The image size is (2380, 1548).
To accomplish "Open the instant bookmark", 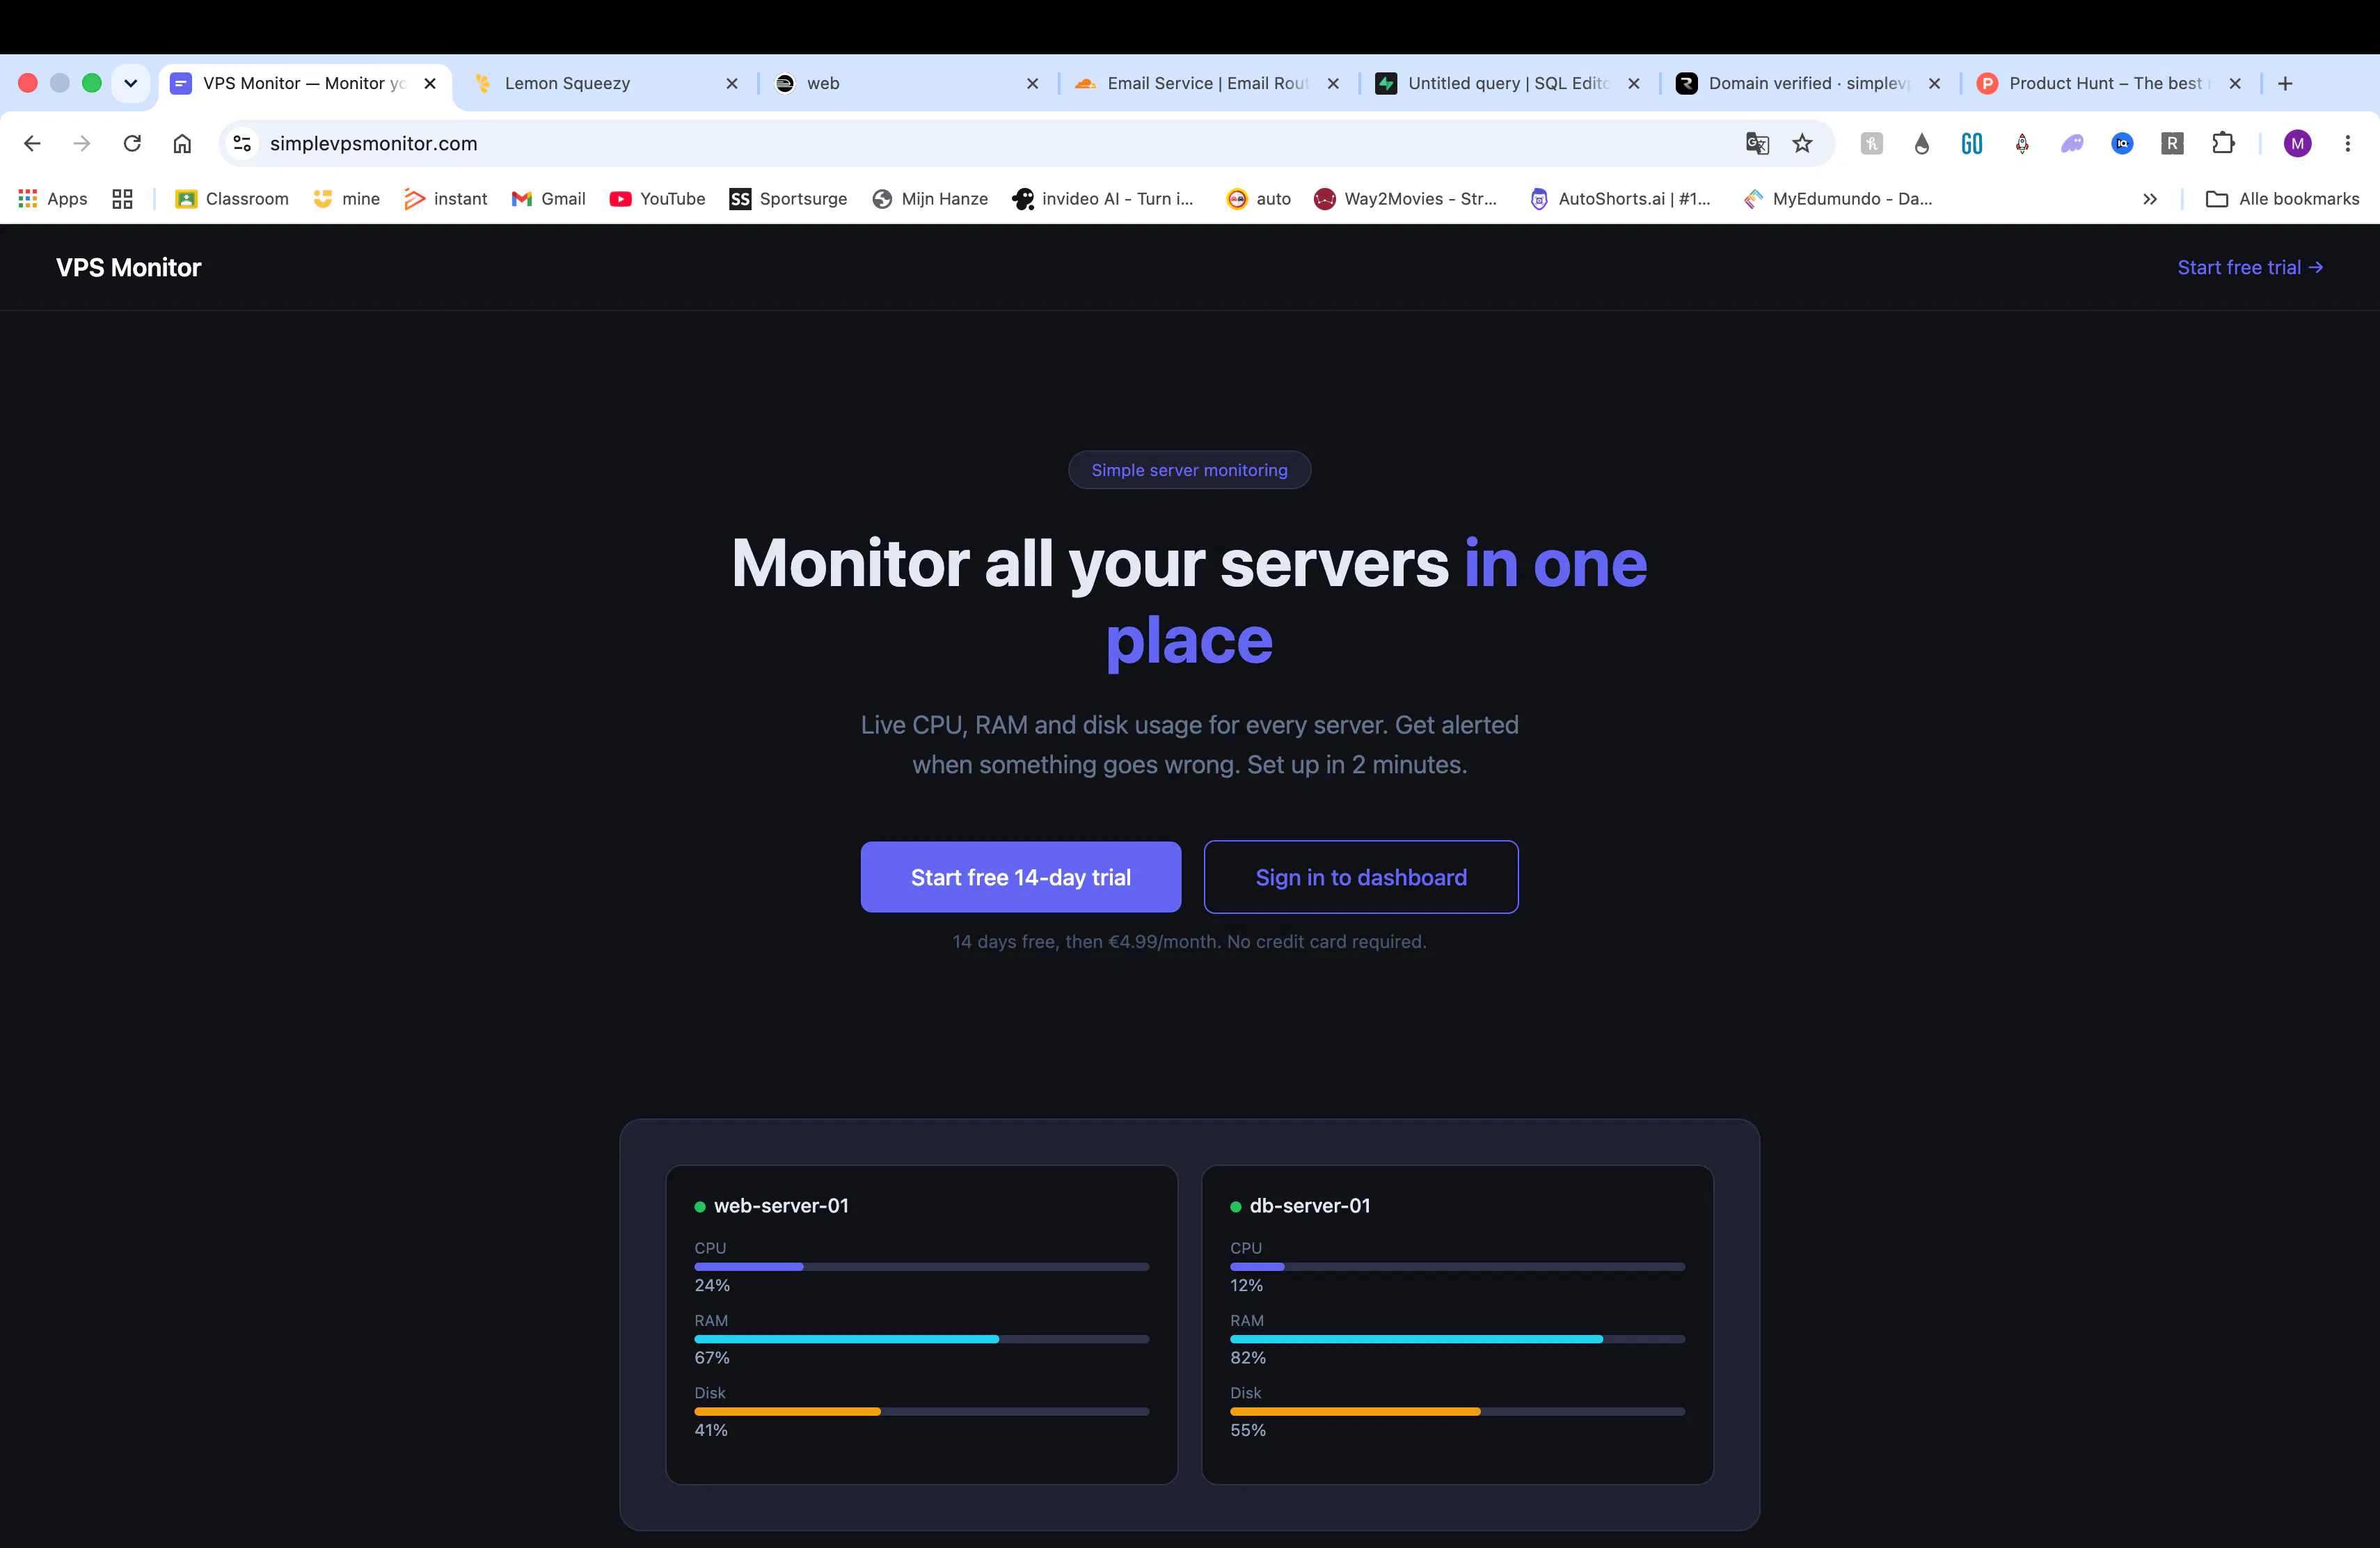I will pyautogui.click(x=445, y=199).
